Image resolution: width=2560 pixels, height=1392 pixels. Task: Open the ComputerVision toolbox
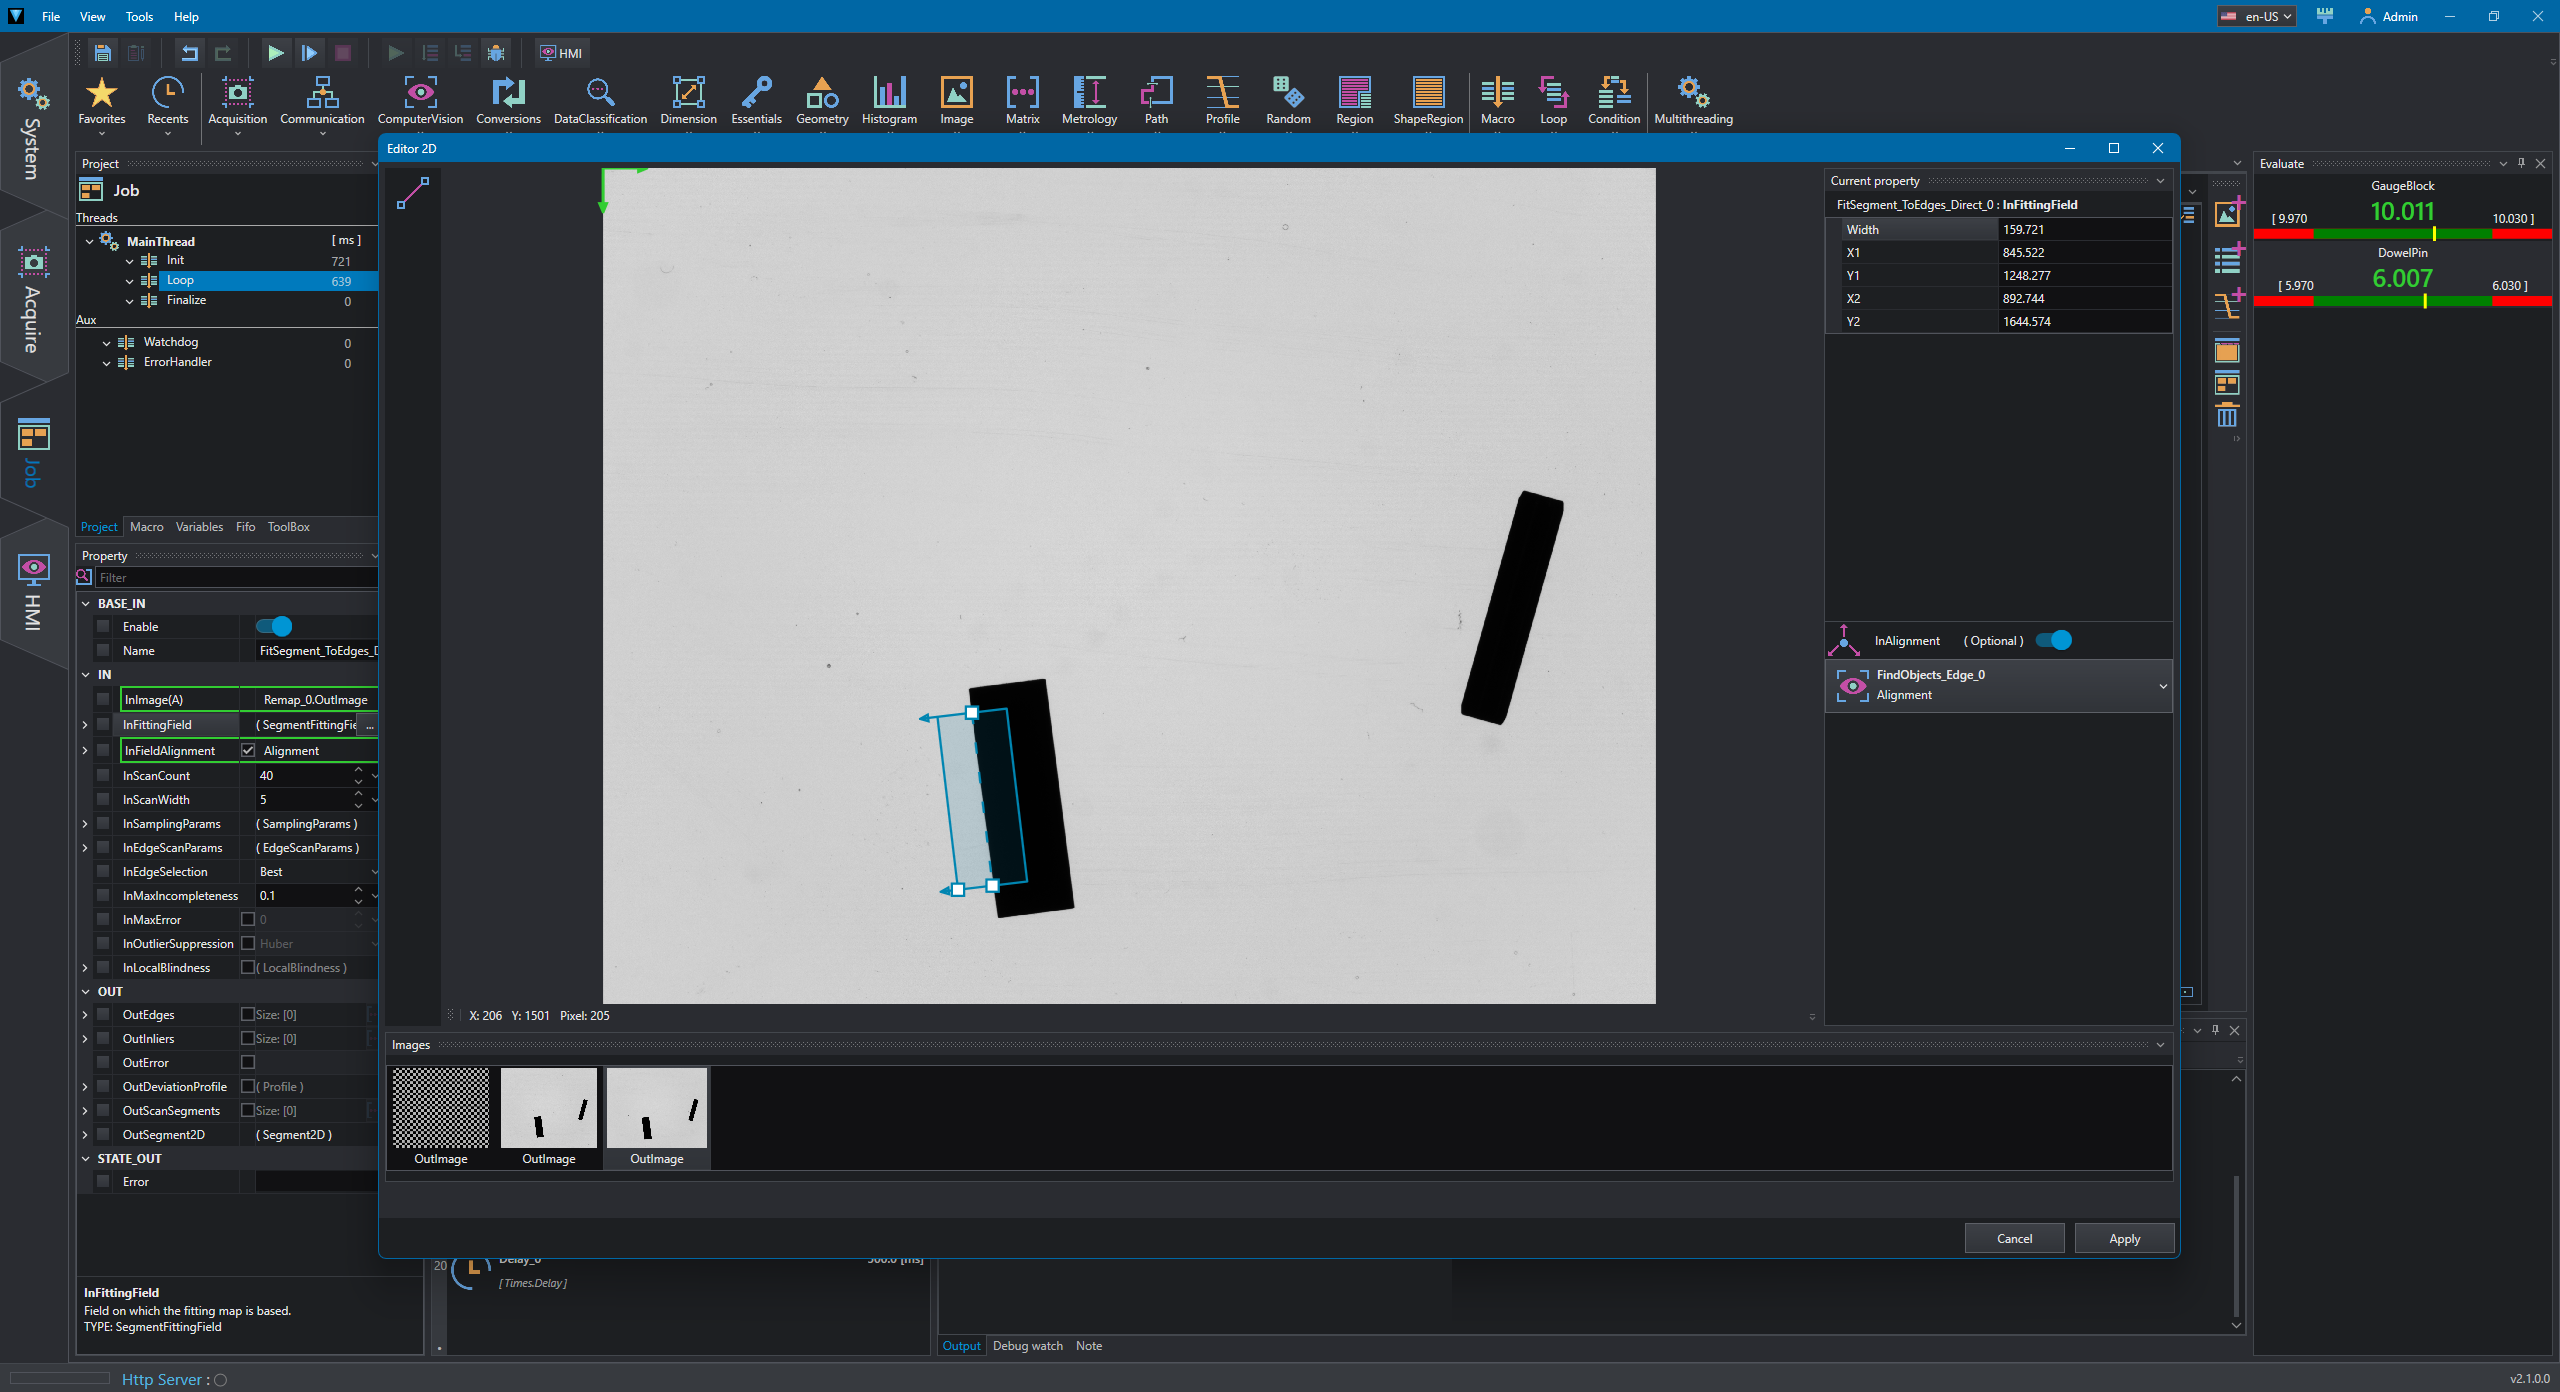tap(420, 101)
